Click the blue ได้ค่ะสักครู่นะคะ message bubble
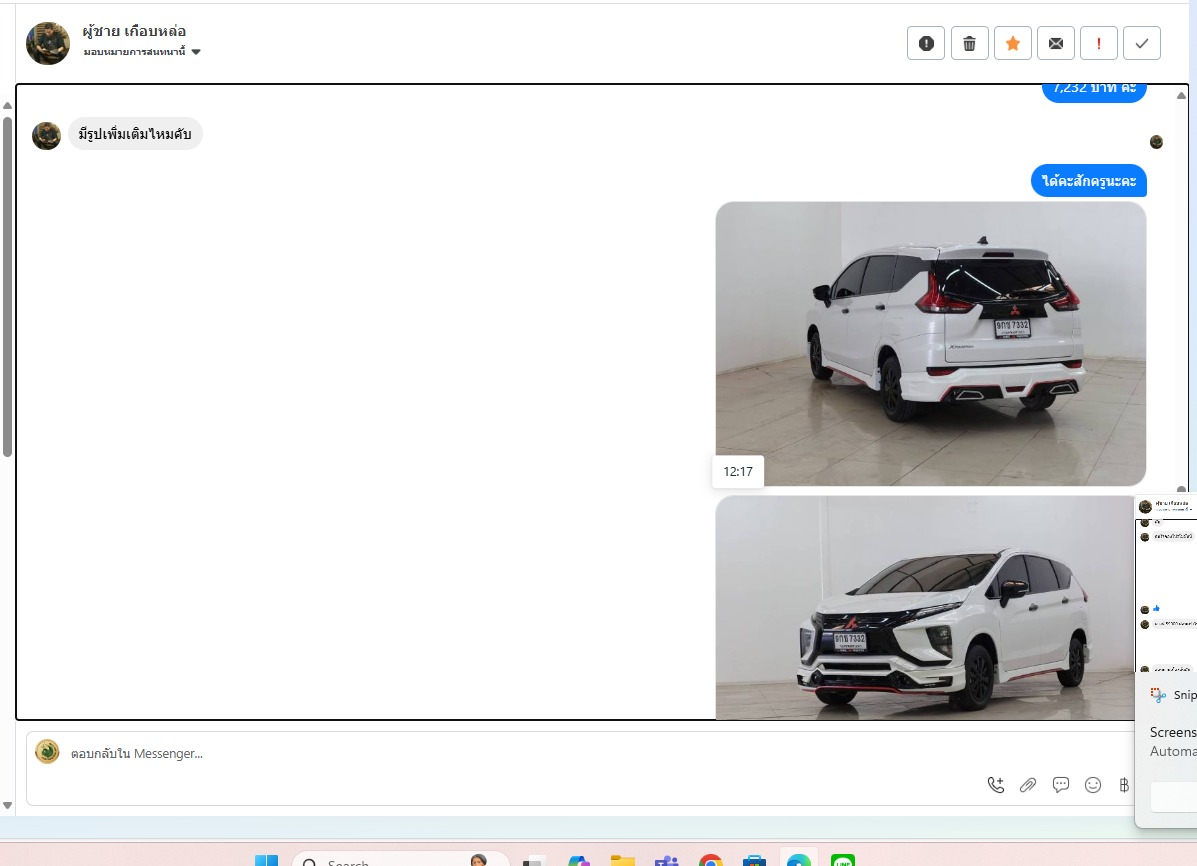This screenshot has height=866, width=1197. tap(1089, 181)
